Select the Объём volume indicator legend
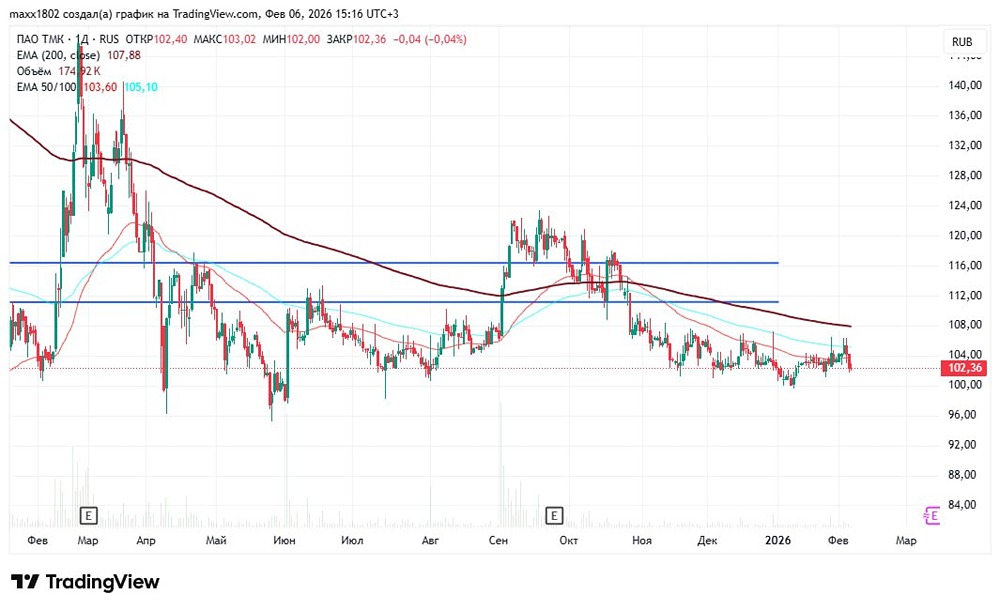Viewport: 1000px width, 610px height. pyautogui.click(x=34, y=71)
